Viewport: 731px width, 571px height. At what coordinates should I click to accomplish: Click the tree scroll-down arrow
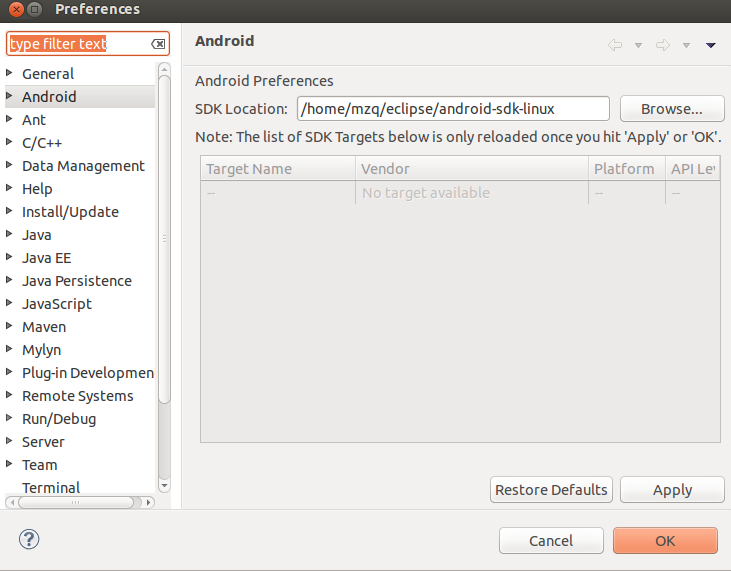pos(164,485)
